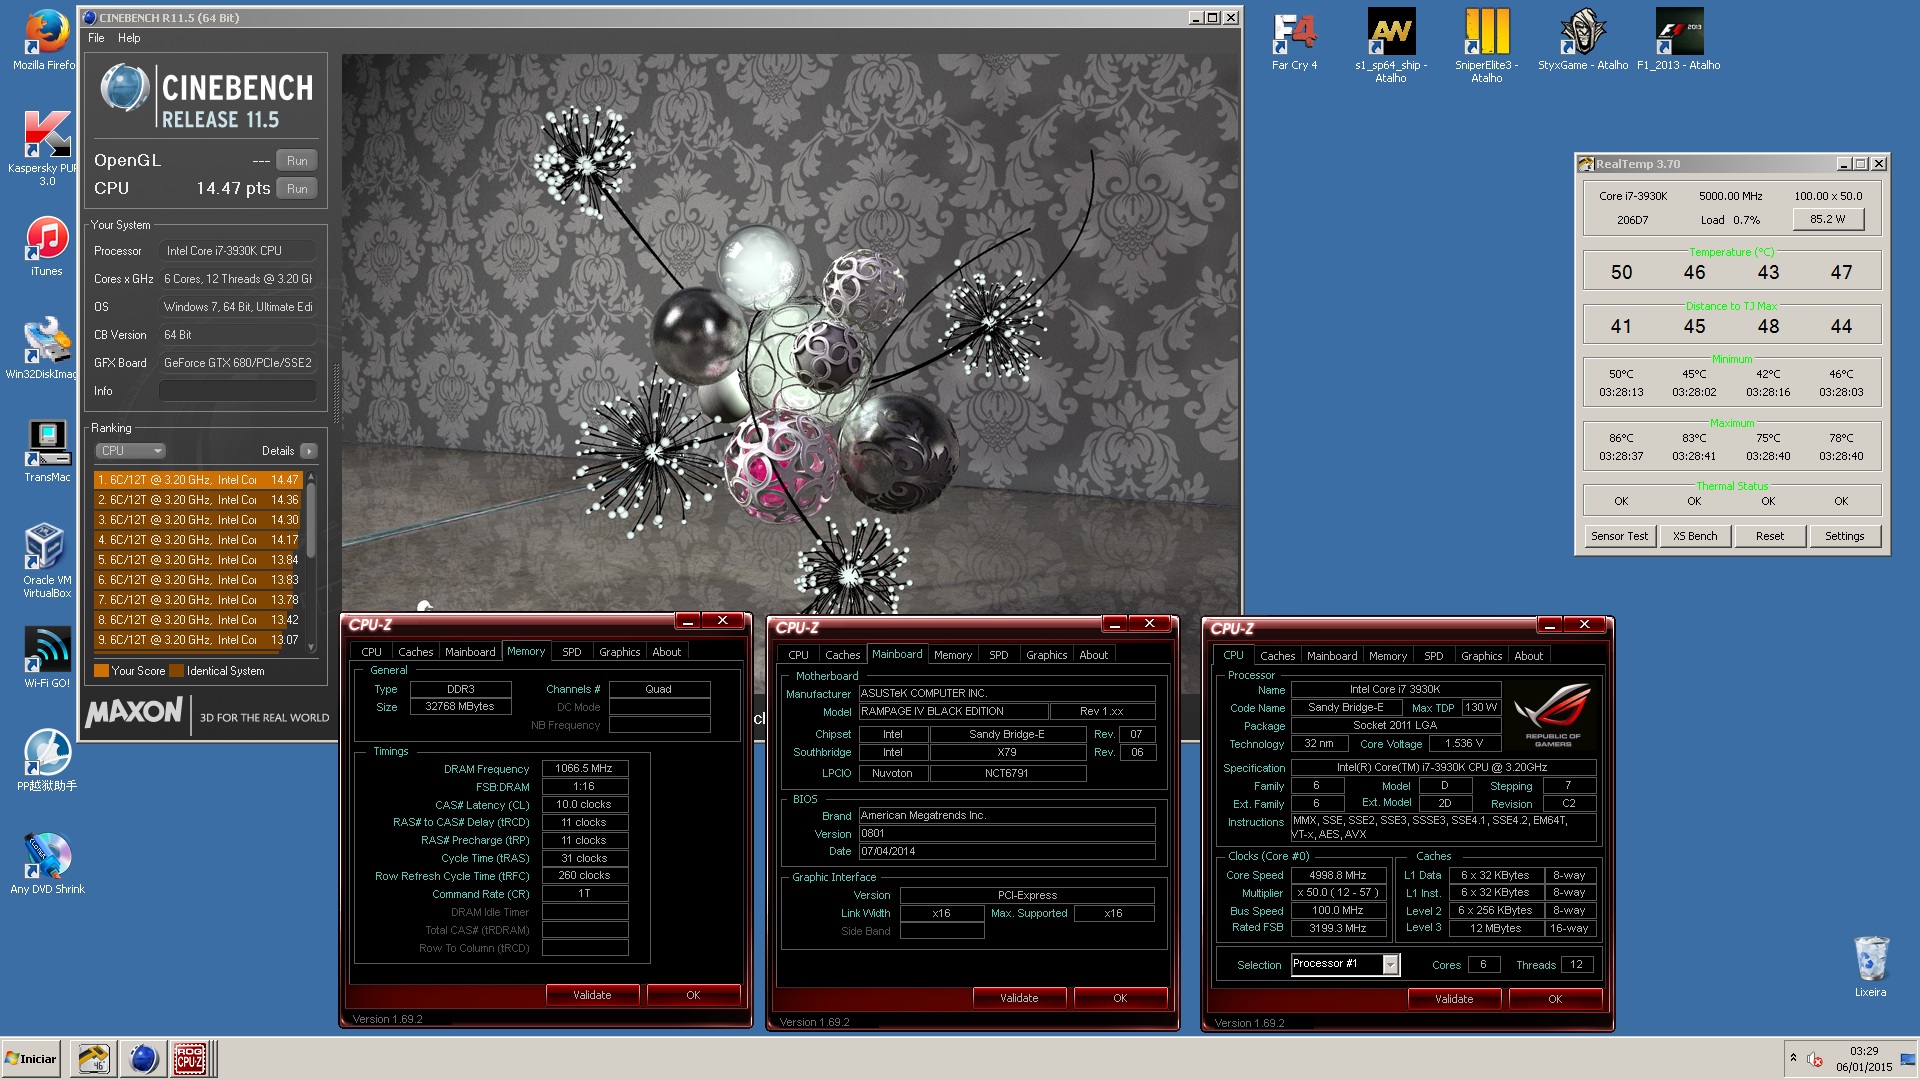Click the ROG CPU-Z taskbar icon
1920x1080 pixels.
coord(190,1059)
